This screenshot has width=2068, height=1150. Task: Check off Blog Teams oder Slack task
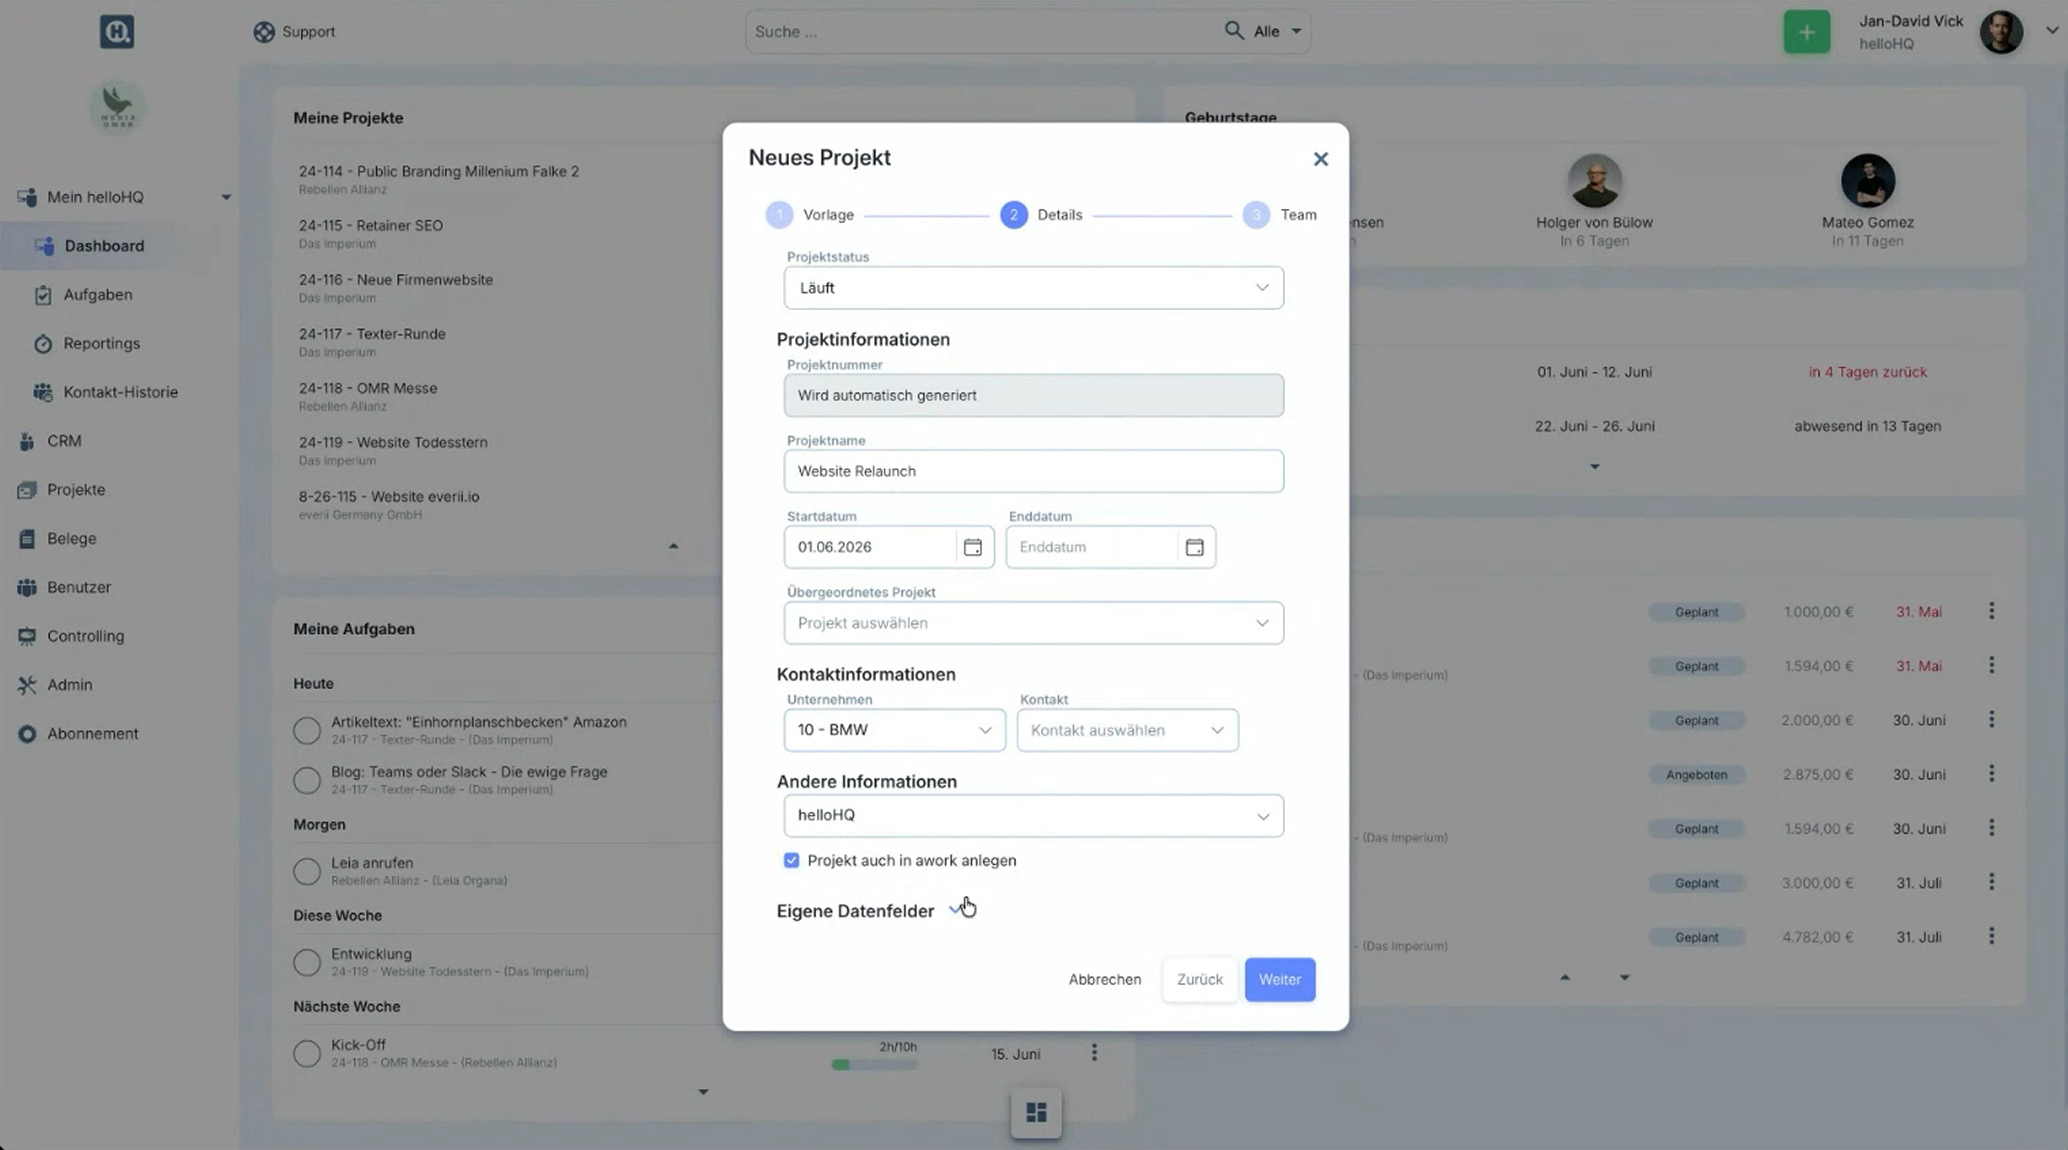pos(307,780)
